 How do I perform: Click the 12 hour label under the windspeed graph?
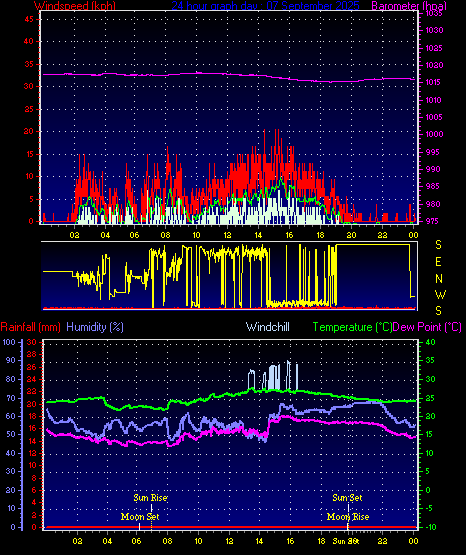[227, 235]
